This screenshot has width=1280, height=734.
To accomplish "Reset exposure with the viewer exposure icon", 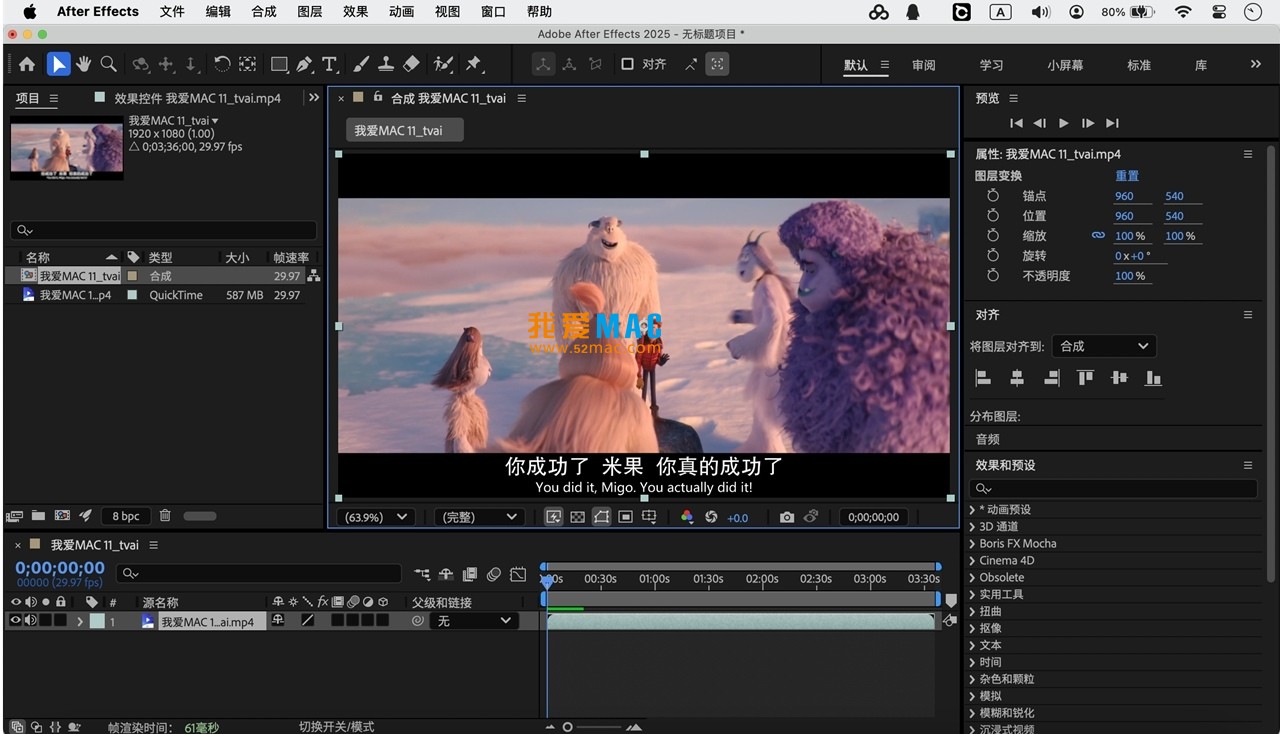I will (x=711, y=517).
